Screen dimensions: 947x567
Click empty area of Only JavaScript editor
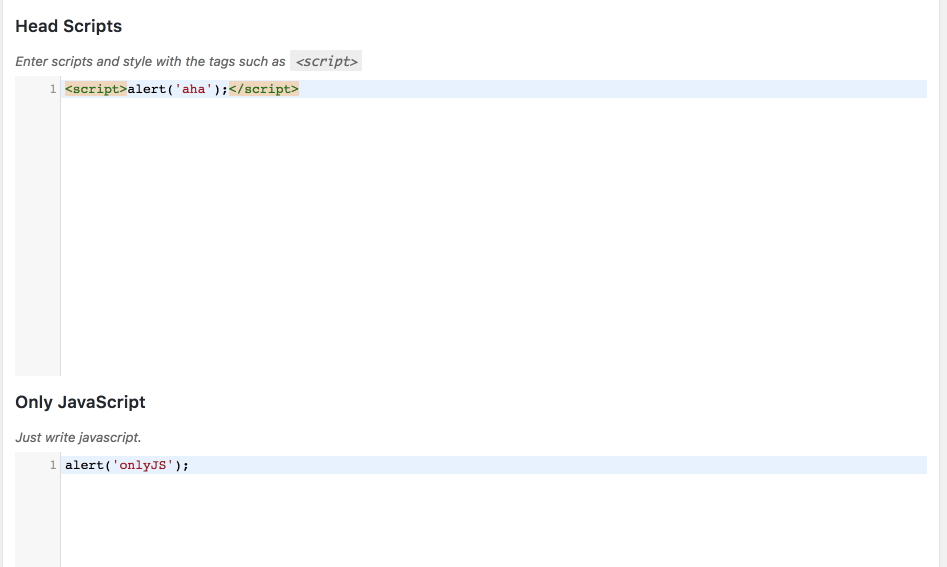coord(493,521)
